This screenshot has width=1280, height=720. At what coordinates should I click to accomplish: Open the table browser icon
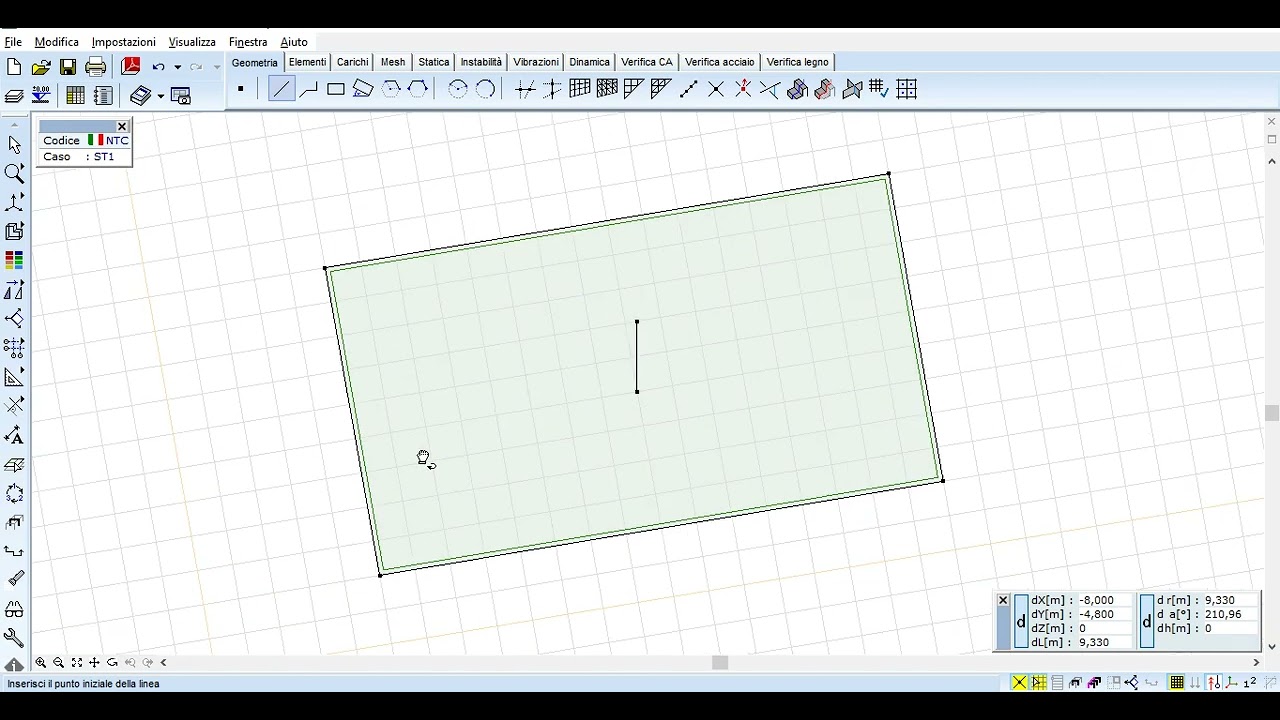coord(75,96)
